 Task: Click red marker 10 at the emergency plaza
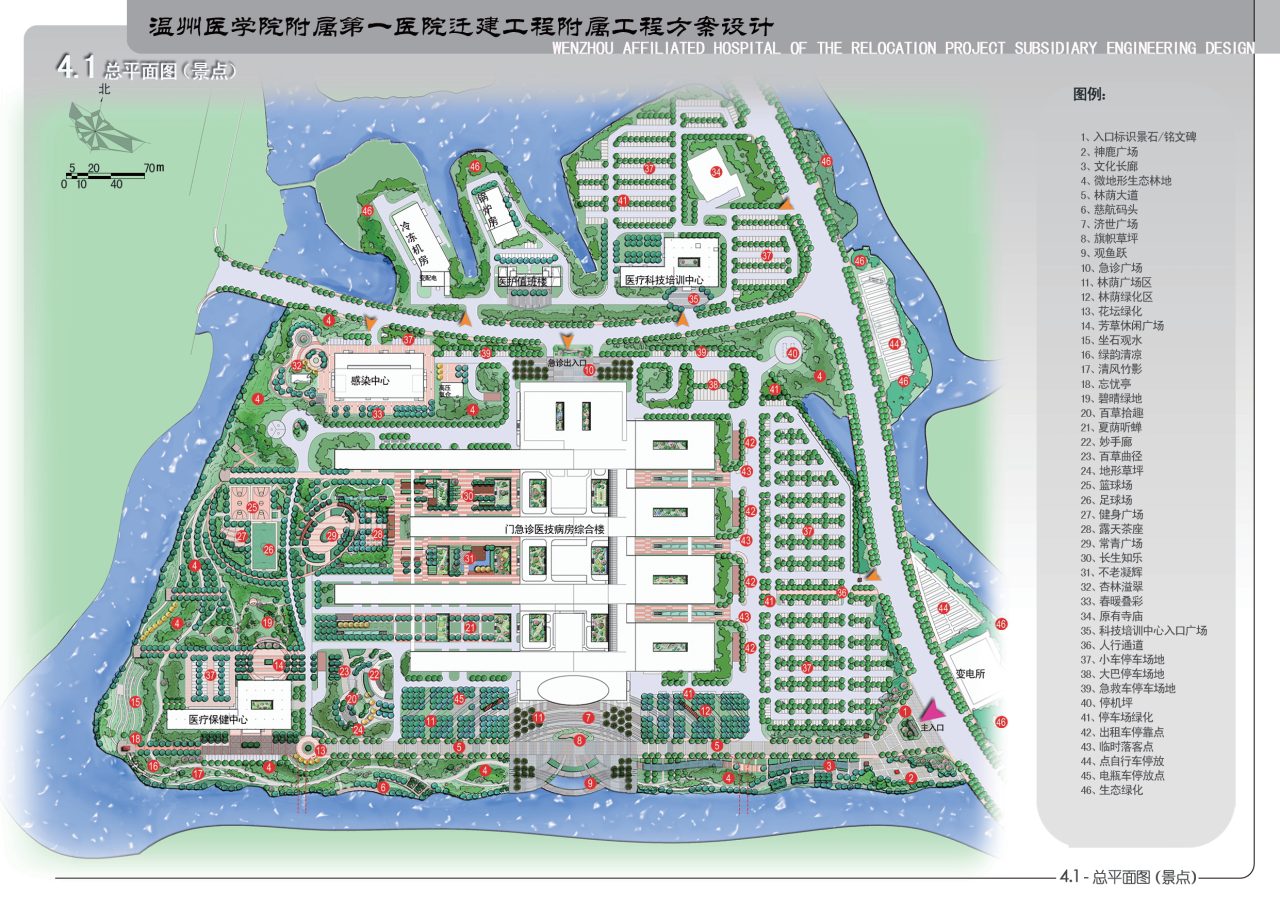[590, 370]
